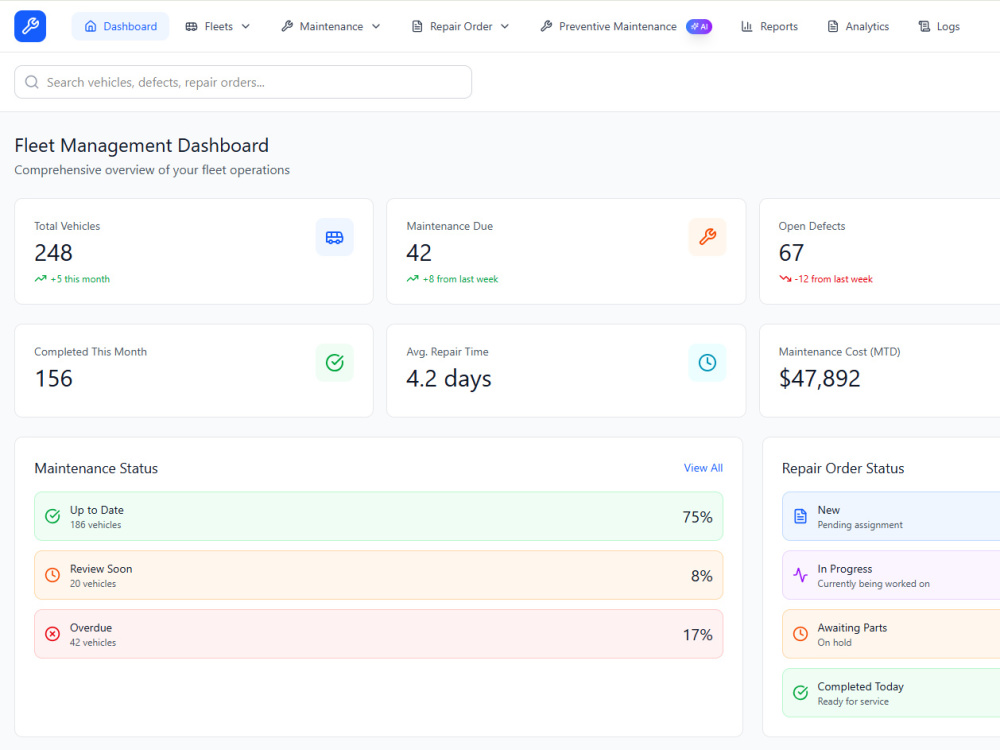Open the Fleets menu
Image resolution: width=1000 pixels, height=750 pixels.
[217, 26]
